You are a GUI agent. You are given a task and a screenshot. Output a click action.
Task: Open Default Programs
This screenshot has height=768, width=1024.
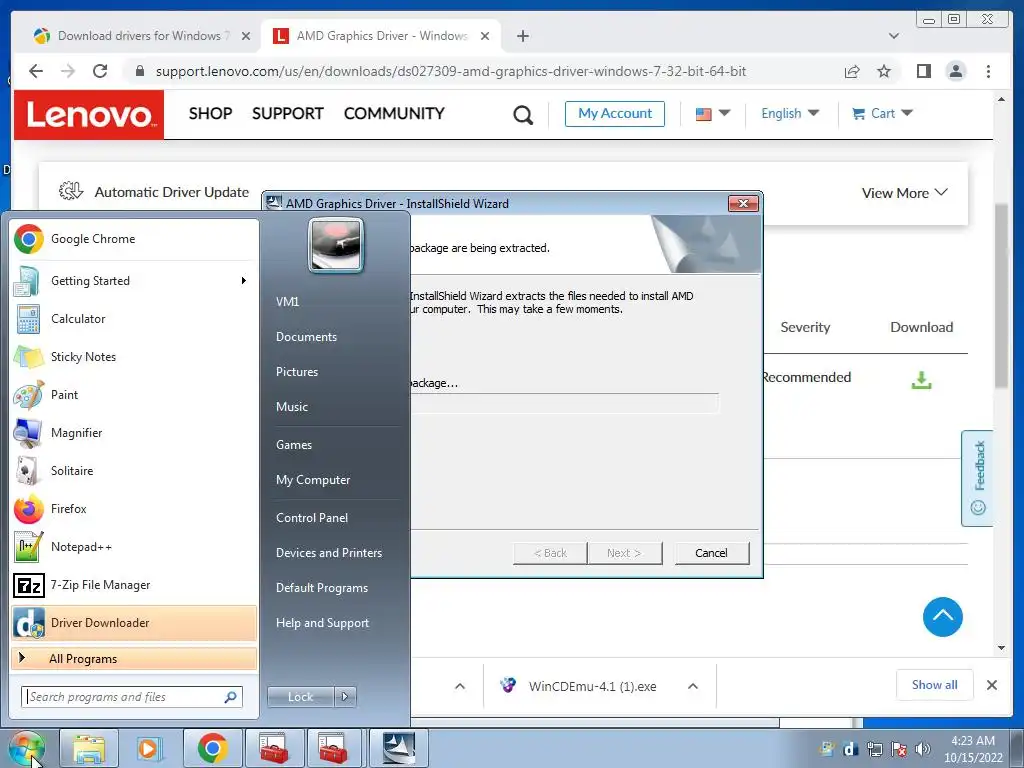click(322, 588)
